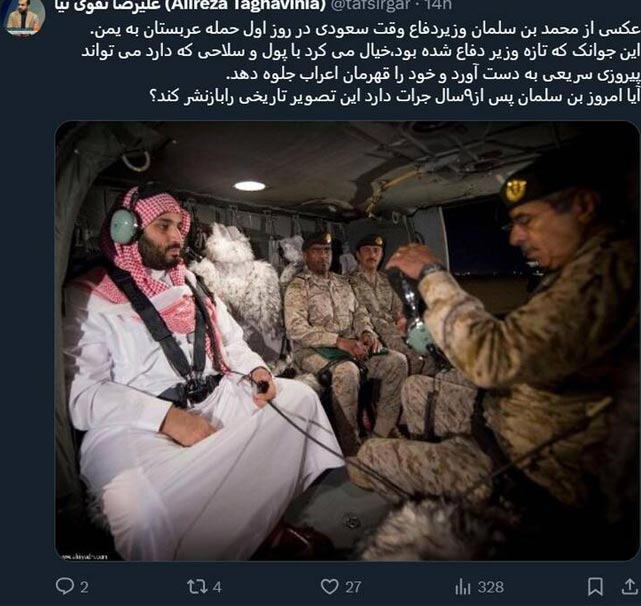641x606 pixels.
Task: Open the tweet permalink via the 14h timestamp
Action: (x=437, y=5)
